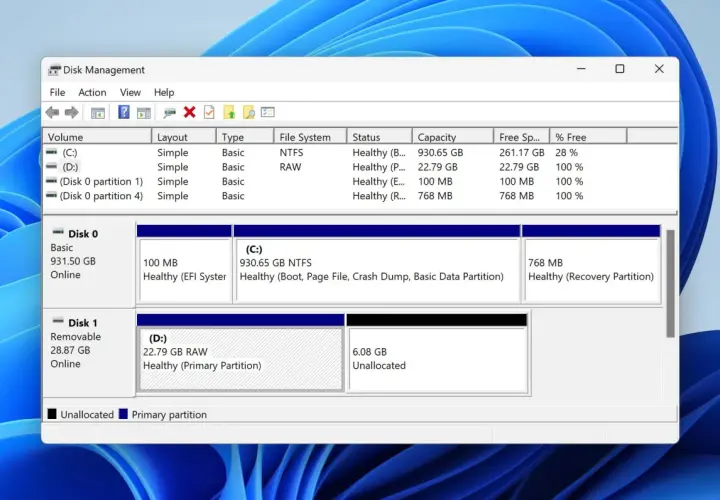720x500 pixels.
Task: Click the Disk 1 Removable label panel
Action: 89,353
